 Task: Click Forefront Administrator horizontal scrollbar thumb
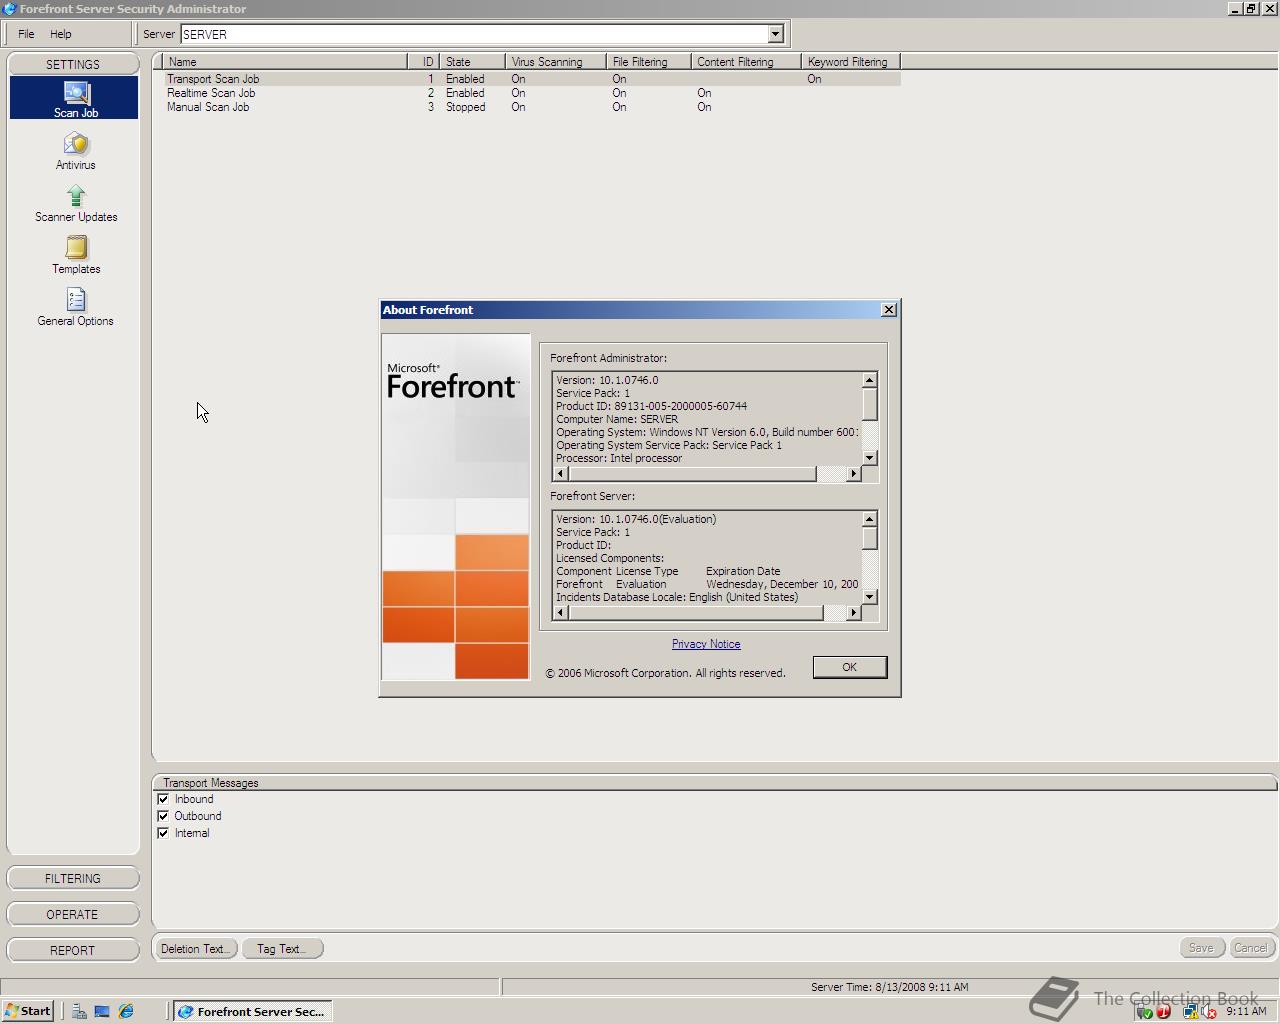pyautogui.click(x=692, y=474)
